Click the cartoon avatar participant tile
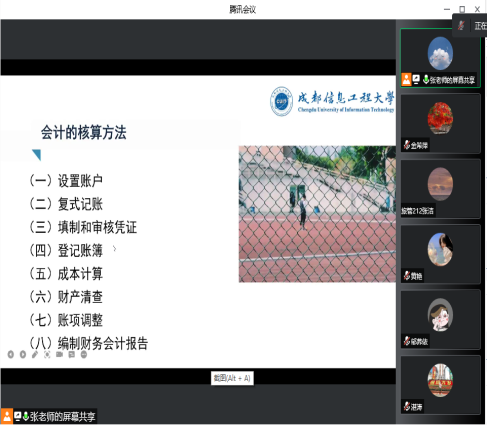This screenshot has width=487, height=425. click(440, 319)
